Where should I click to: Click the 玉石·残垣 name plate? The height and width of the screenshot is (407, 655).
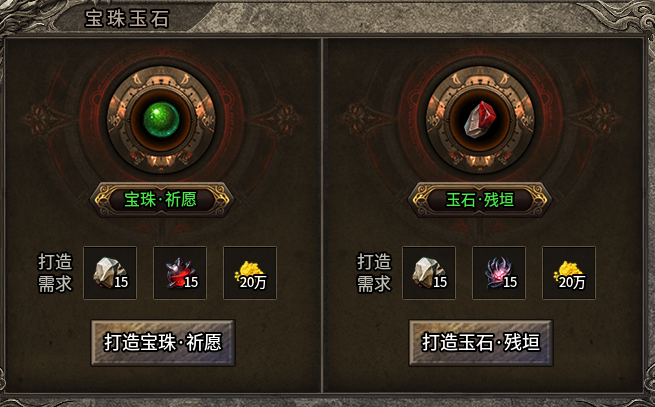[x=480, y=200]
